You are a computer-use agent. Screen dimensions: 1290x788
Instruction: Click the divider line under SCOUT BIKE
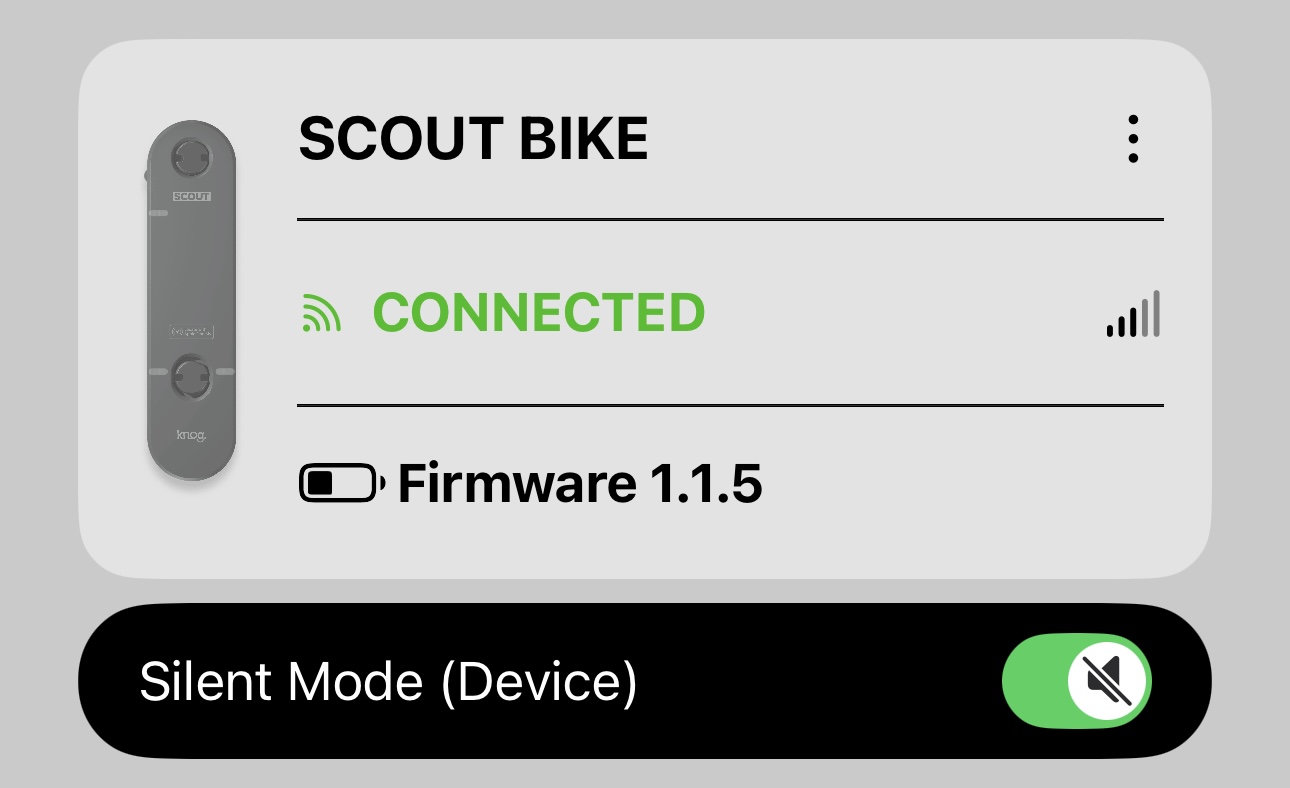point(730,219)
